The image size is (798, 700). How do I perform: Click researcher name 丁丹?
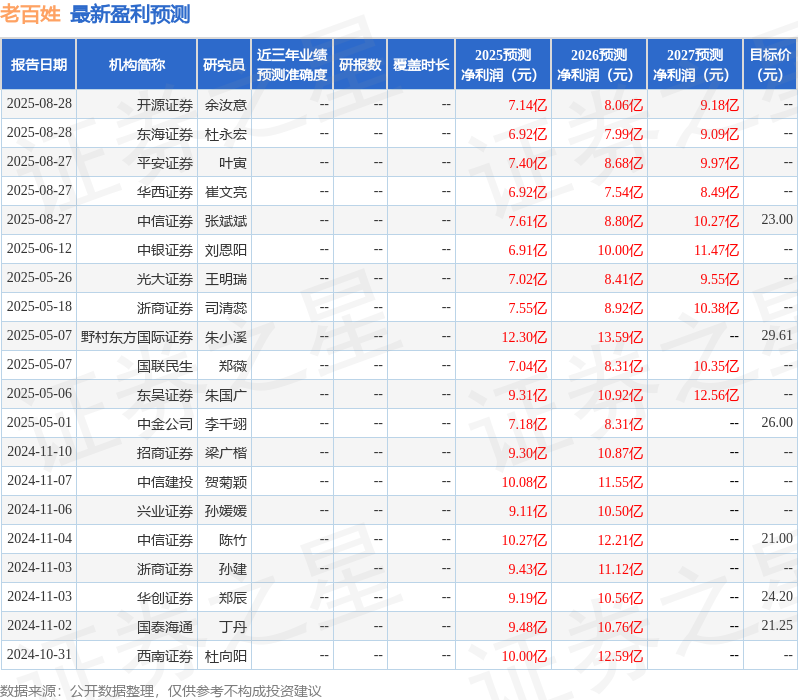(233, 627)
